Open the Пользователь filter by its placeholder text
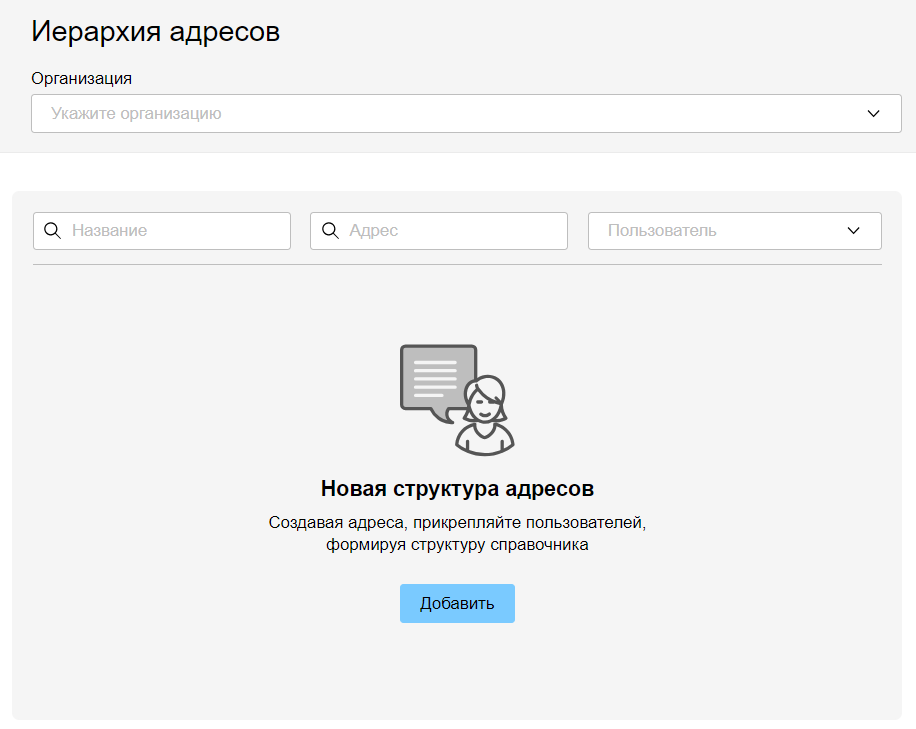This screenshot has width=916, height=729. coord(662,231)
